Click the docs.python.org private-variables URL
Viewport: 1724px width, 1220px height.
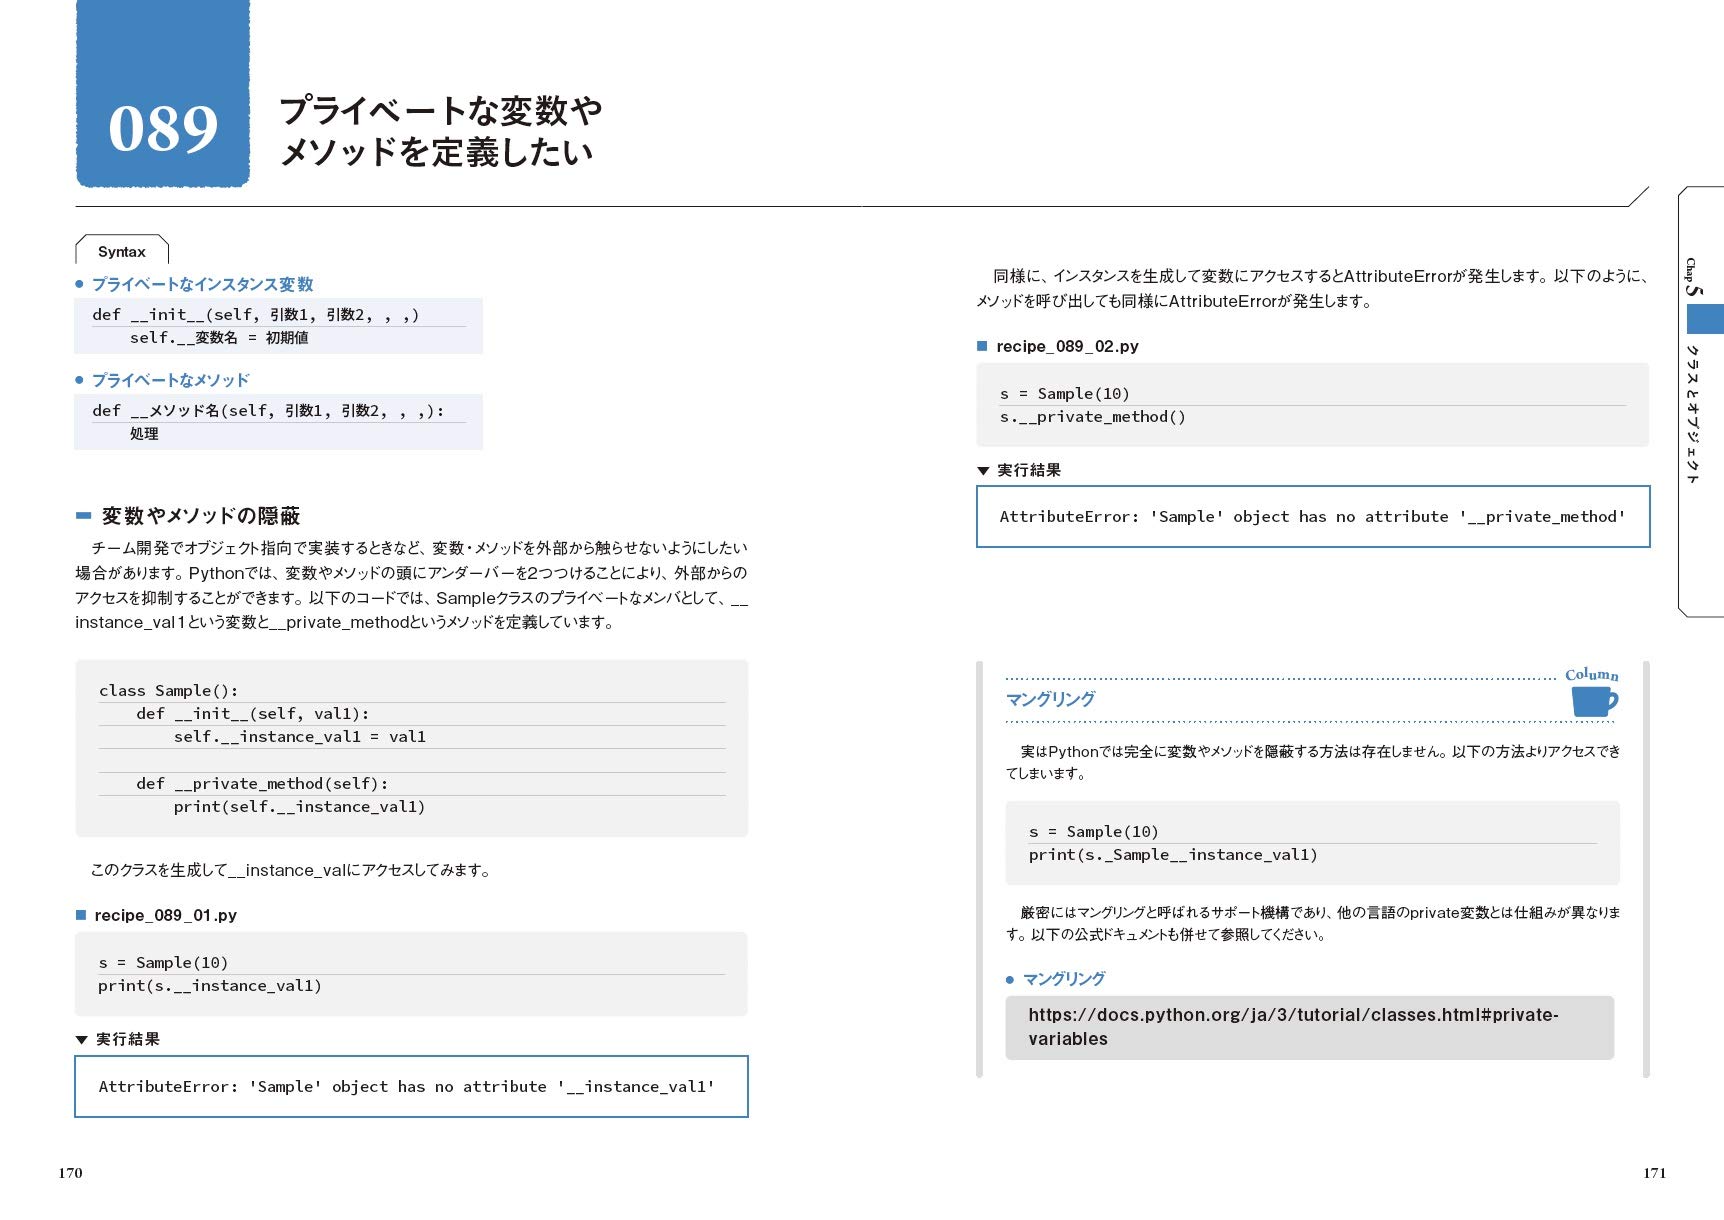[x=1293, y=1027]
